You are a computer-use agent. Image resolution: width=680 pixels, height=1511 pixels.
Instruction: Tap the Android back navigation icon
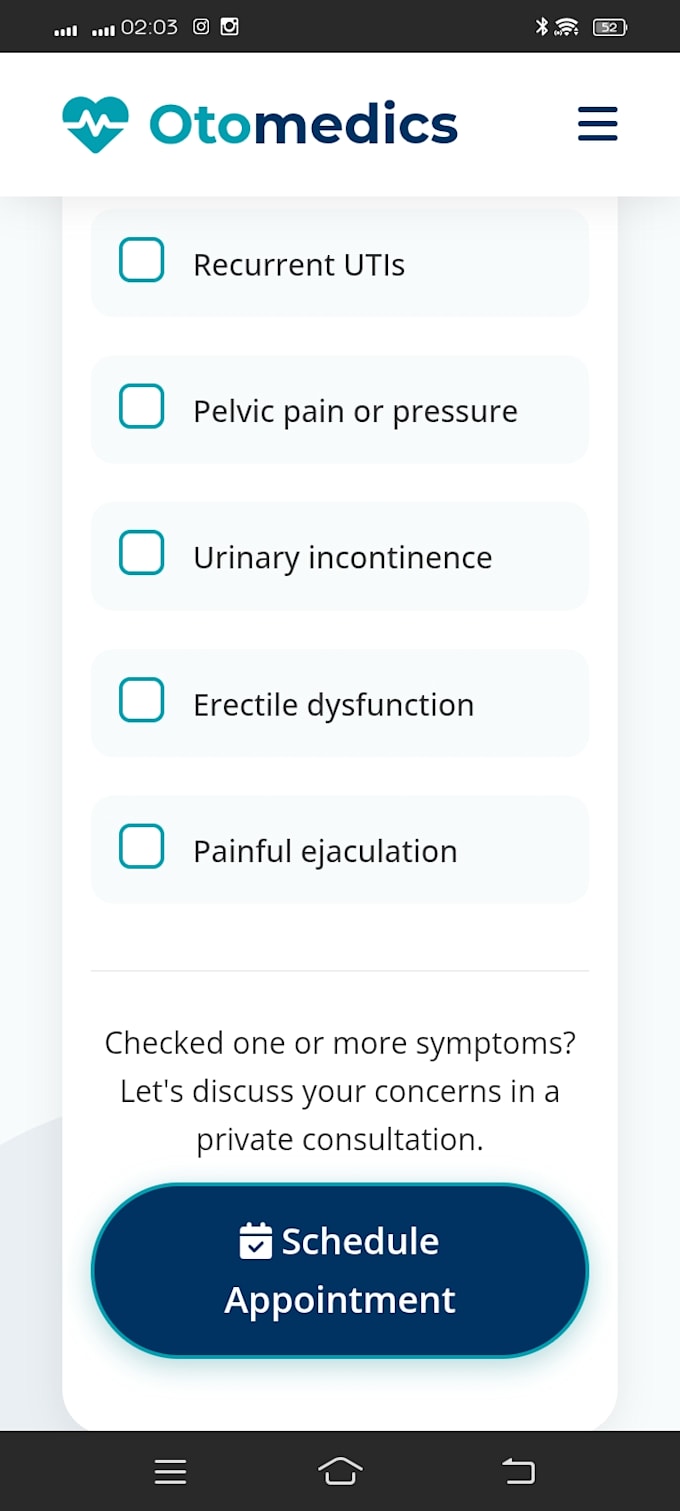[518, 1471]
